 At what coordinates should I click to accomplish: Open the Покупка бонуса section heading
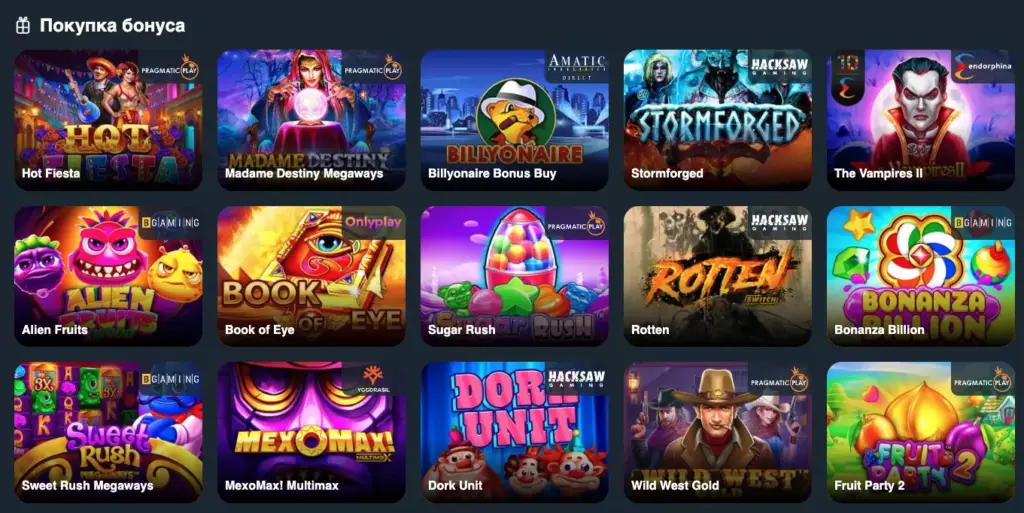tap(112, 26)
